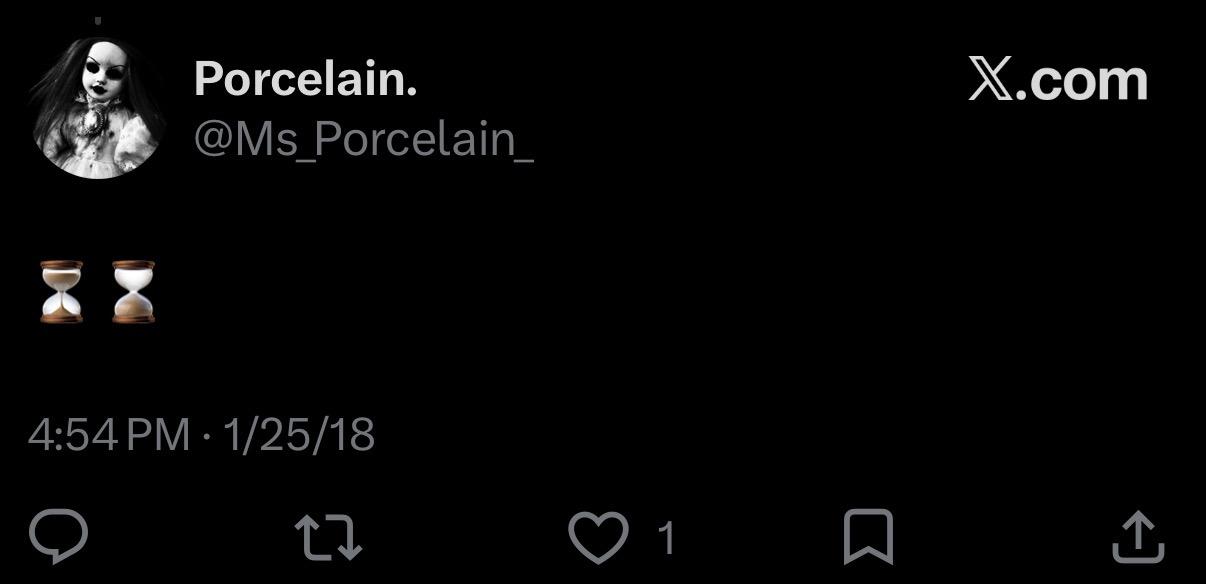Viewport: 1206px width, 584px height.
Task: Click the 1/25/18 post date
Action: [x=299, y=434]
